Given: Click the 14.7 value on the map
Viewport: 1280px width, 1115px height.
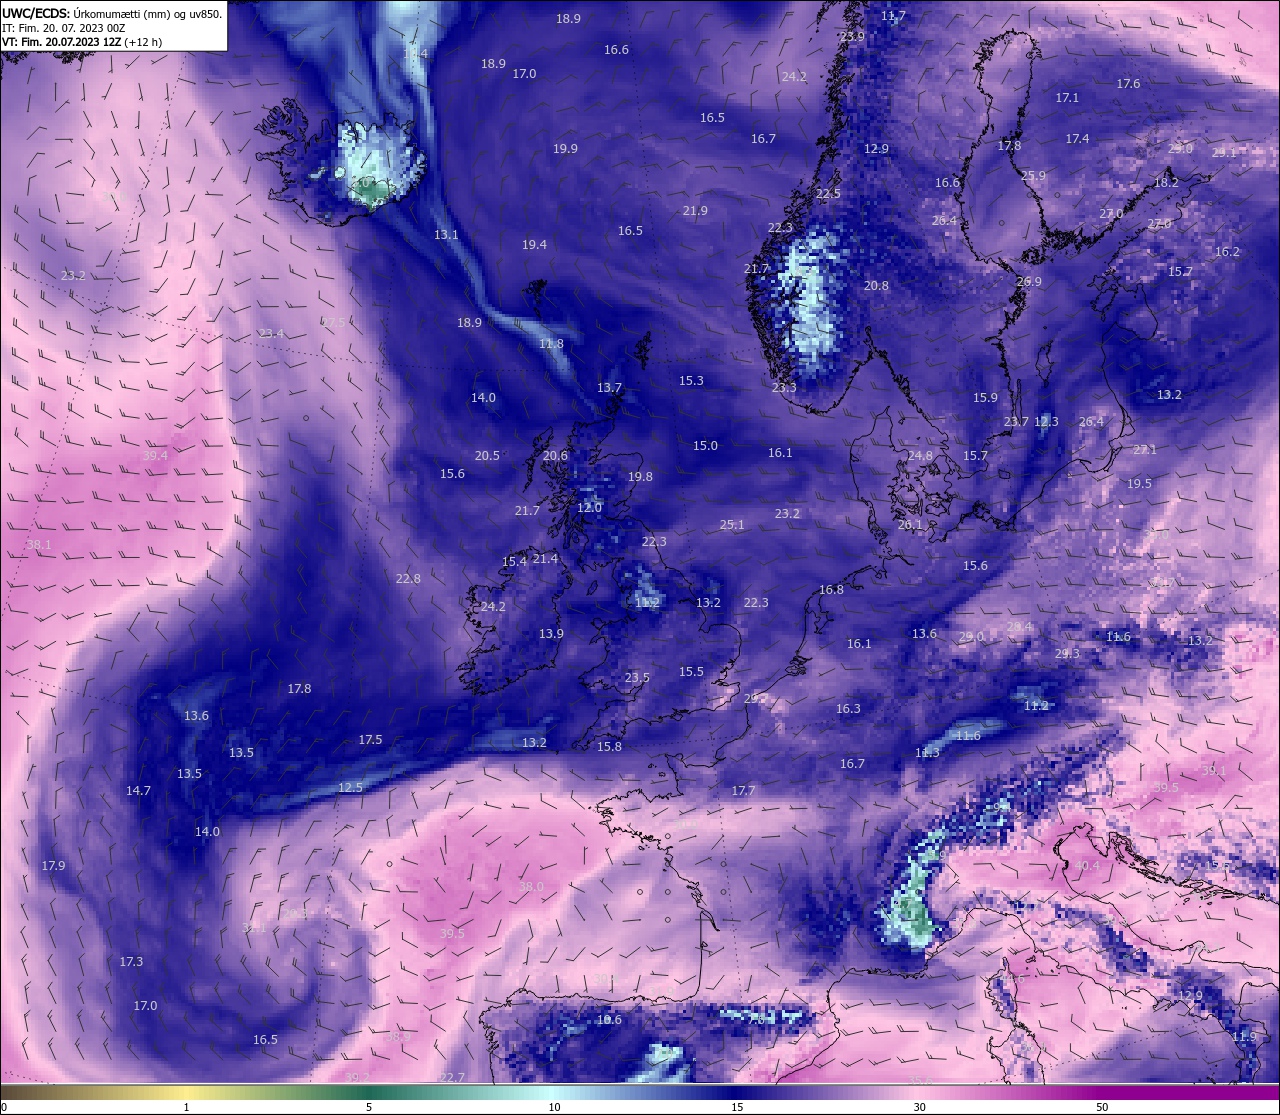Looking at the screenshot, I should click(x=138, y=791).
